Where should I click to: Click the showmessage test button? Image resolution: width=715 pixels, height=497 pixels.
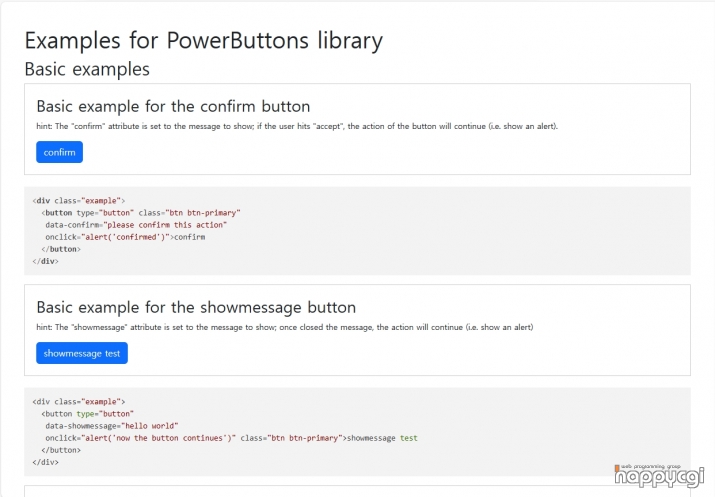(82, 353)
